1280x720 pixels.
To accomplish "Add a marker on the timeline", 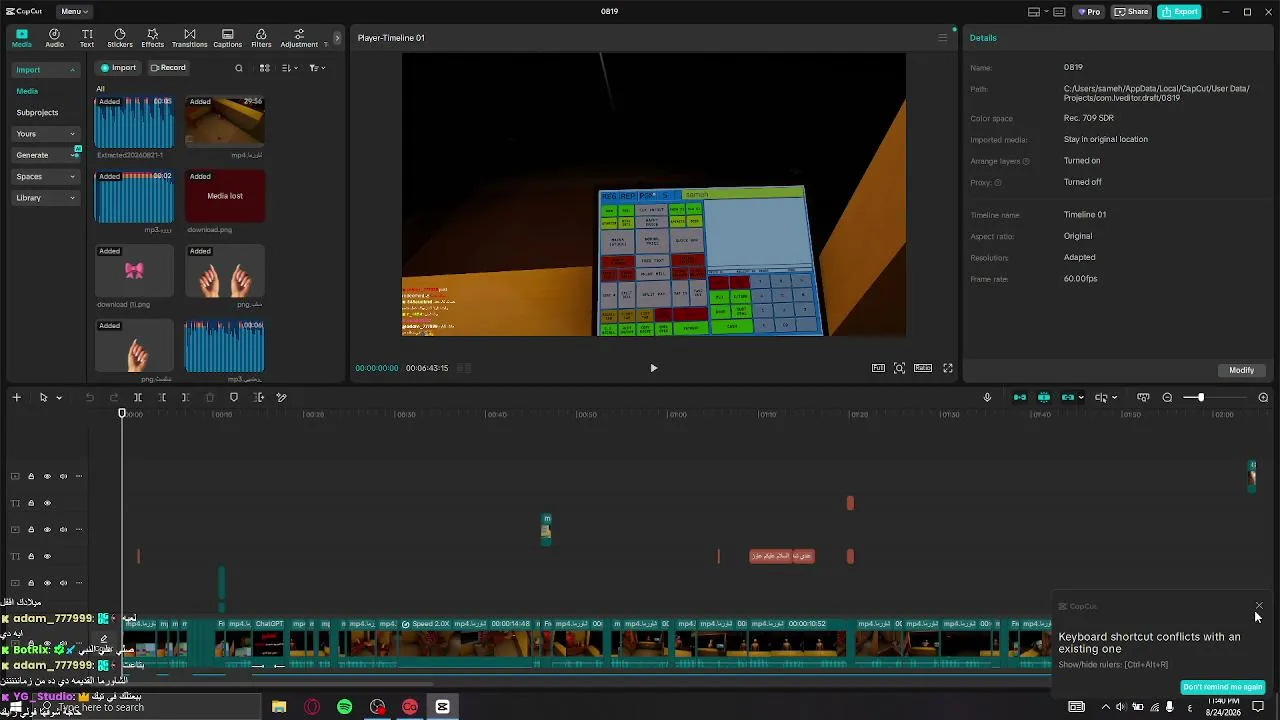I will point(234,398).
